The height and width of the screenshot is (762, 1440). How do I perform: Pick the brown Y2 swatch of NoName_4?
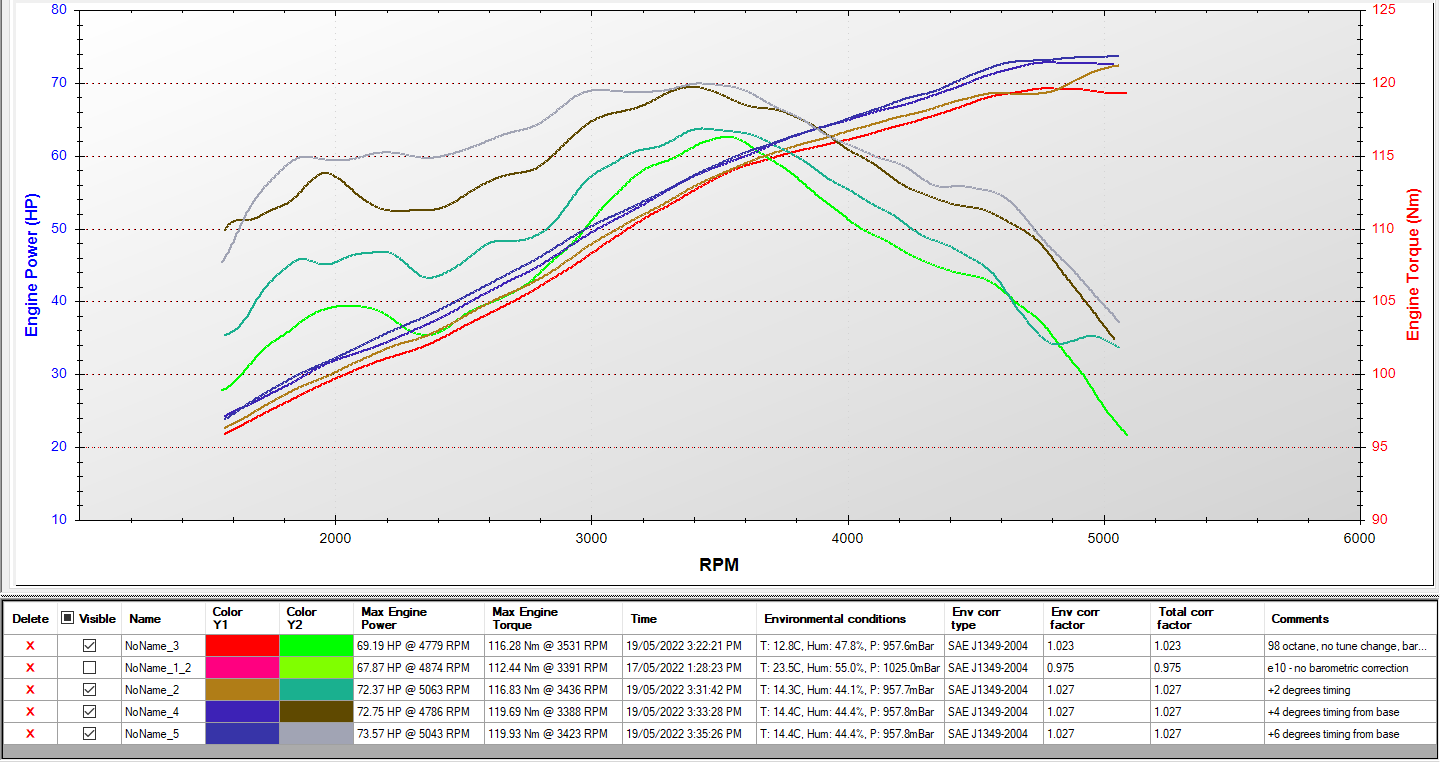pyautogui.click(x=317, y=712)
